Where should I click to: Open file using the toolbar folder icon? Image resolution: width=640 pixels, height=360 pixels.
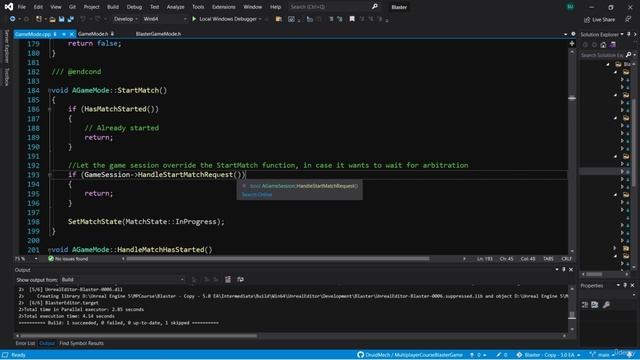(x=52, y=19)
